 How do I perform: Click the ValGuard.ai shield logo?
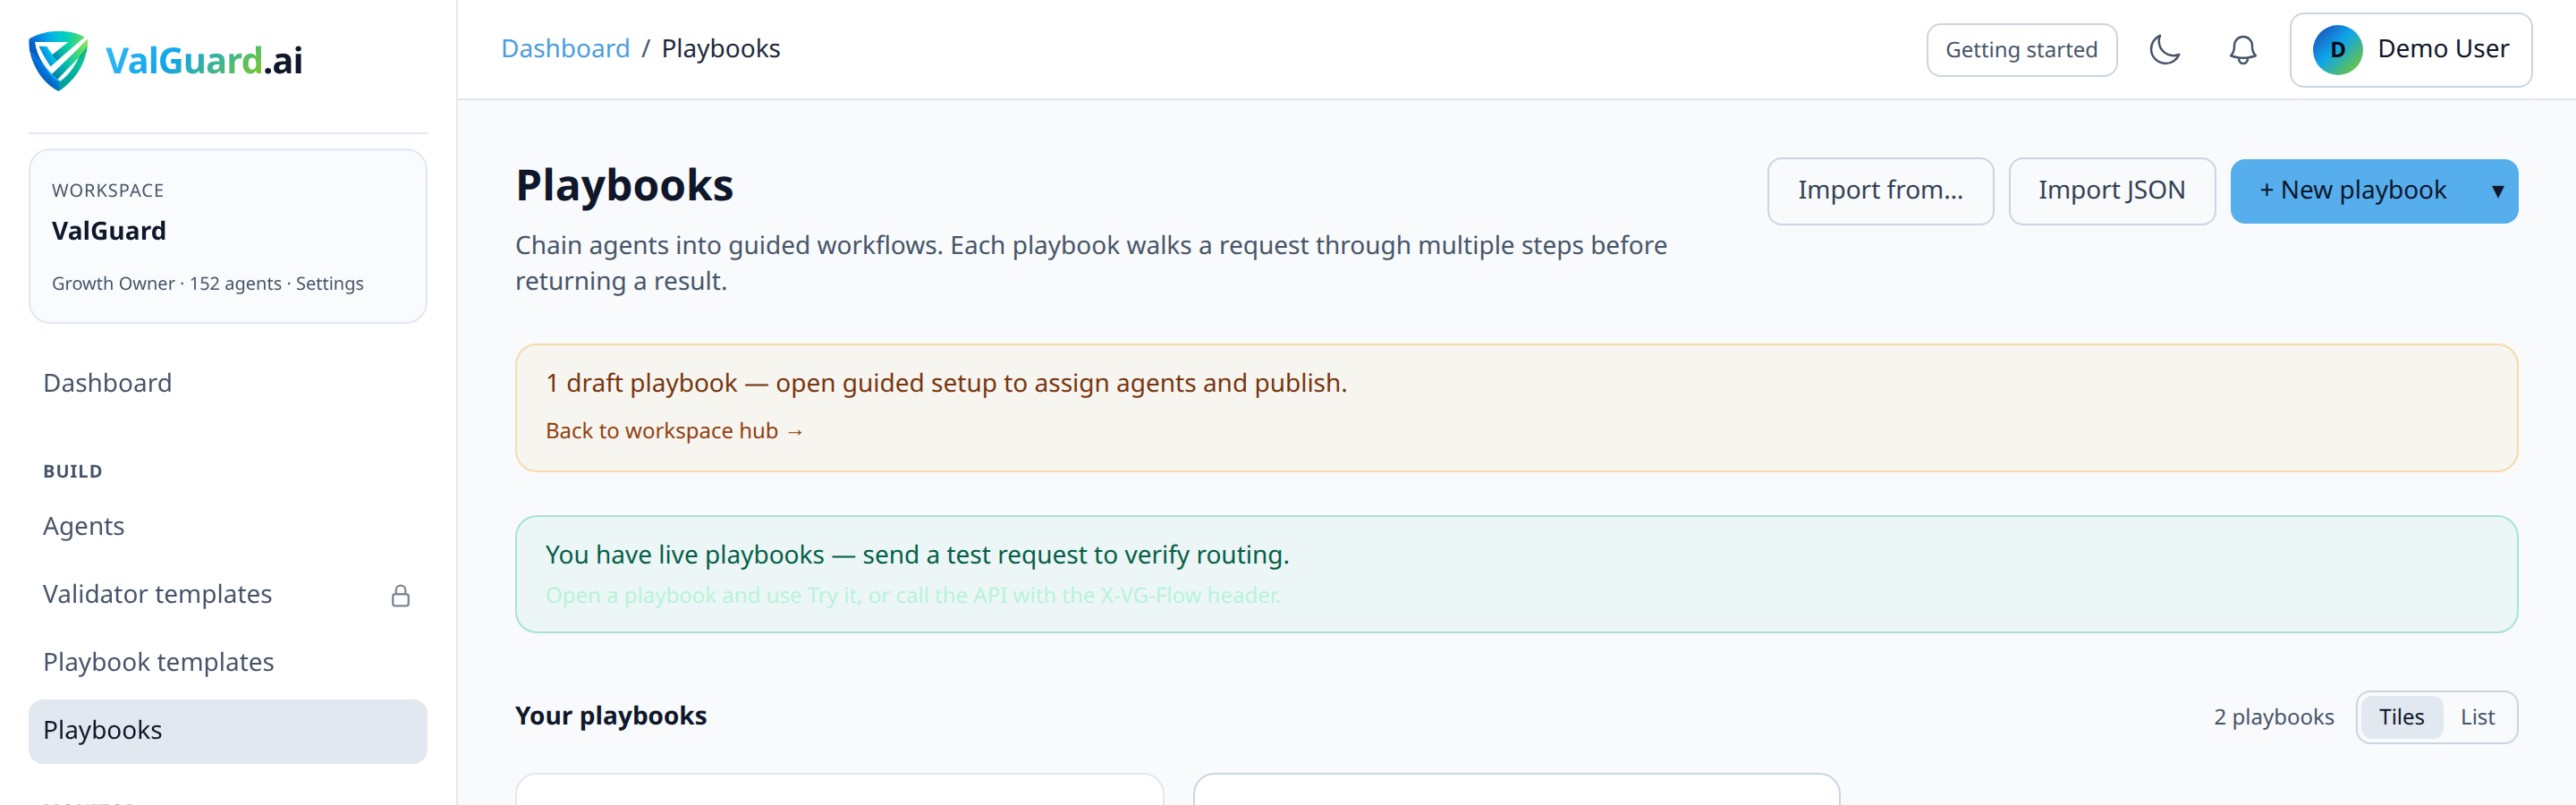pyautogui.click(x=58, y=60)
